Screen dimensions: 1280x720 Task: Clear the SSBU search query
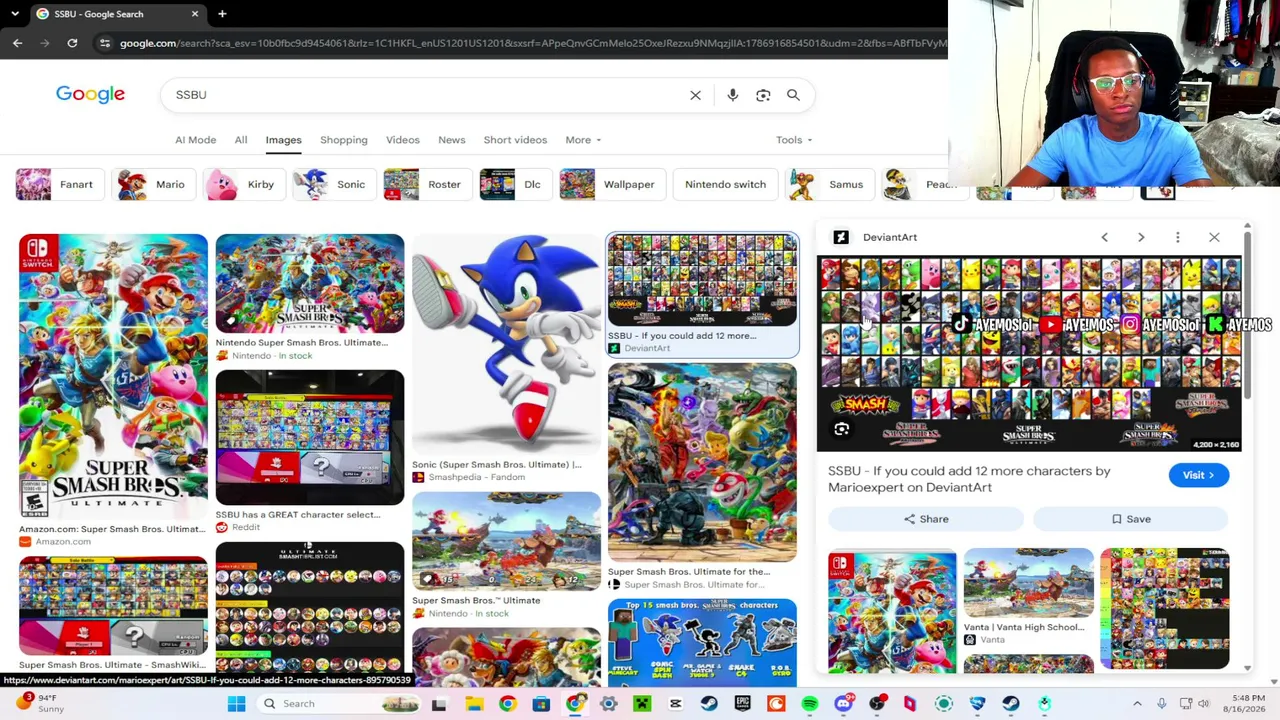pos(695,95)
